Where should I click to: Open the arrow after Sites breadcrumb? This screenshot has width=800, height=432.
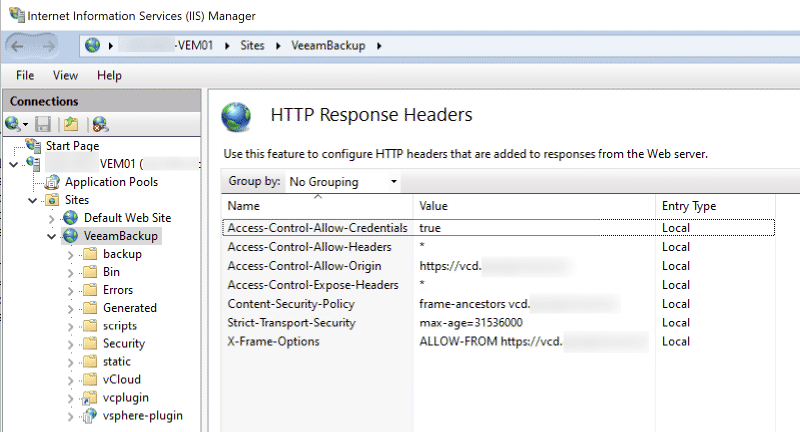pyautogui.click(x=278, y=46)
